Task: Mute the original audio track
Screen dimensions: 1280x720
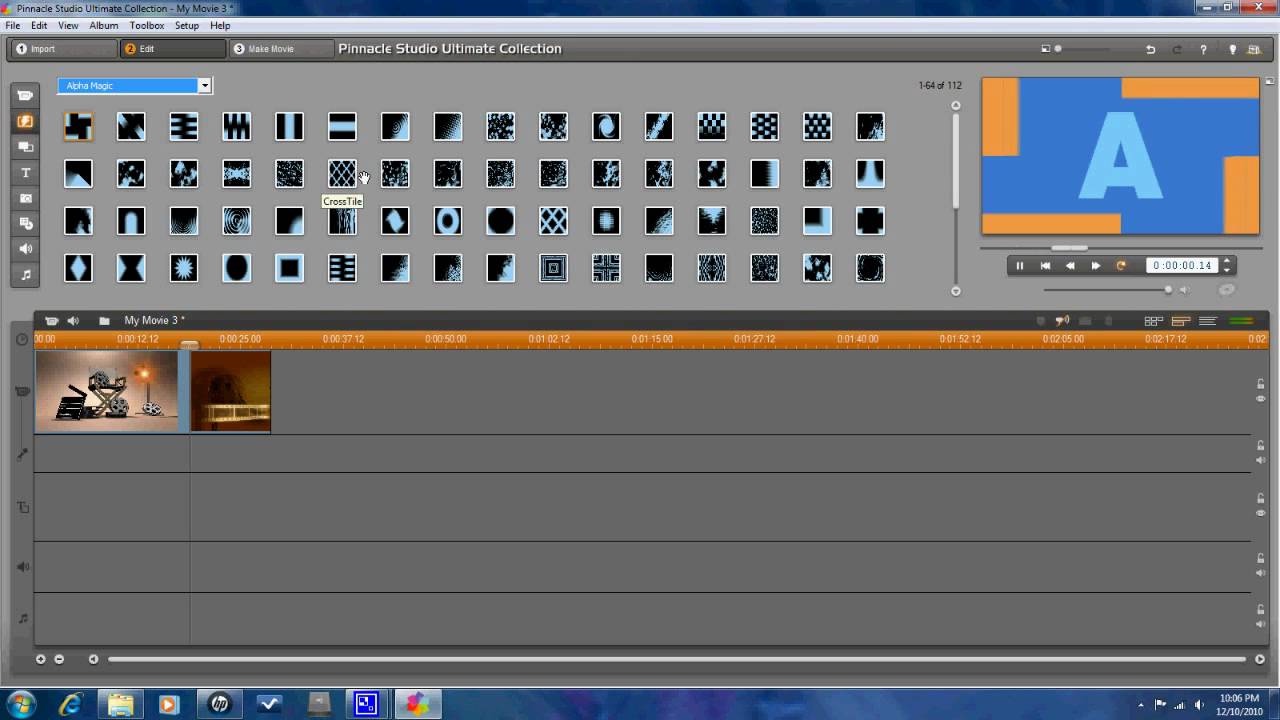Action: (x=1261, y=461)
